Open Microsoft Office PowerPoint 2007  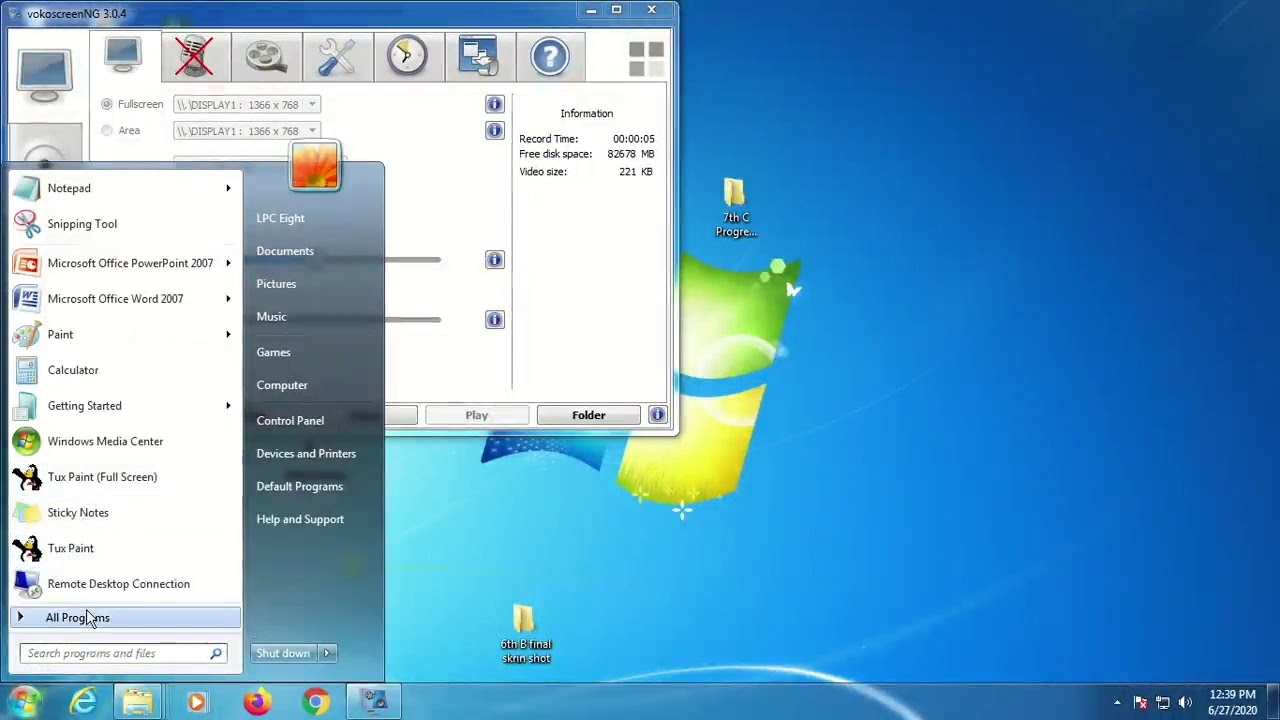coord(125,263)
